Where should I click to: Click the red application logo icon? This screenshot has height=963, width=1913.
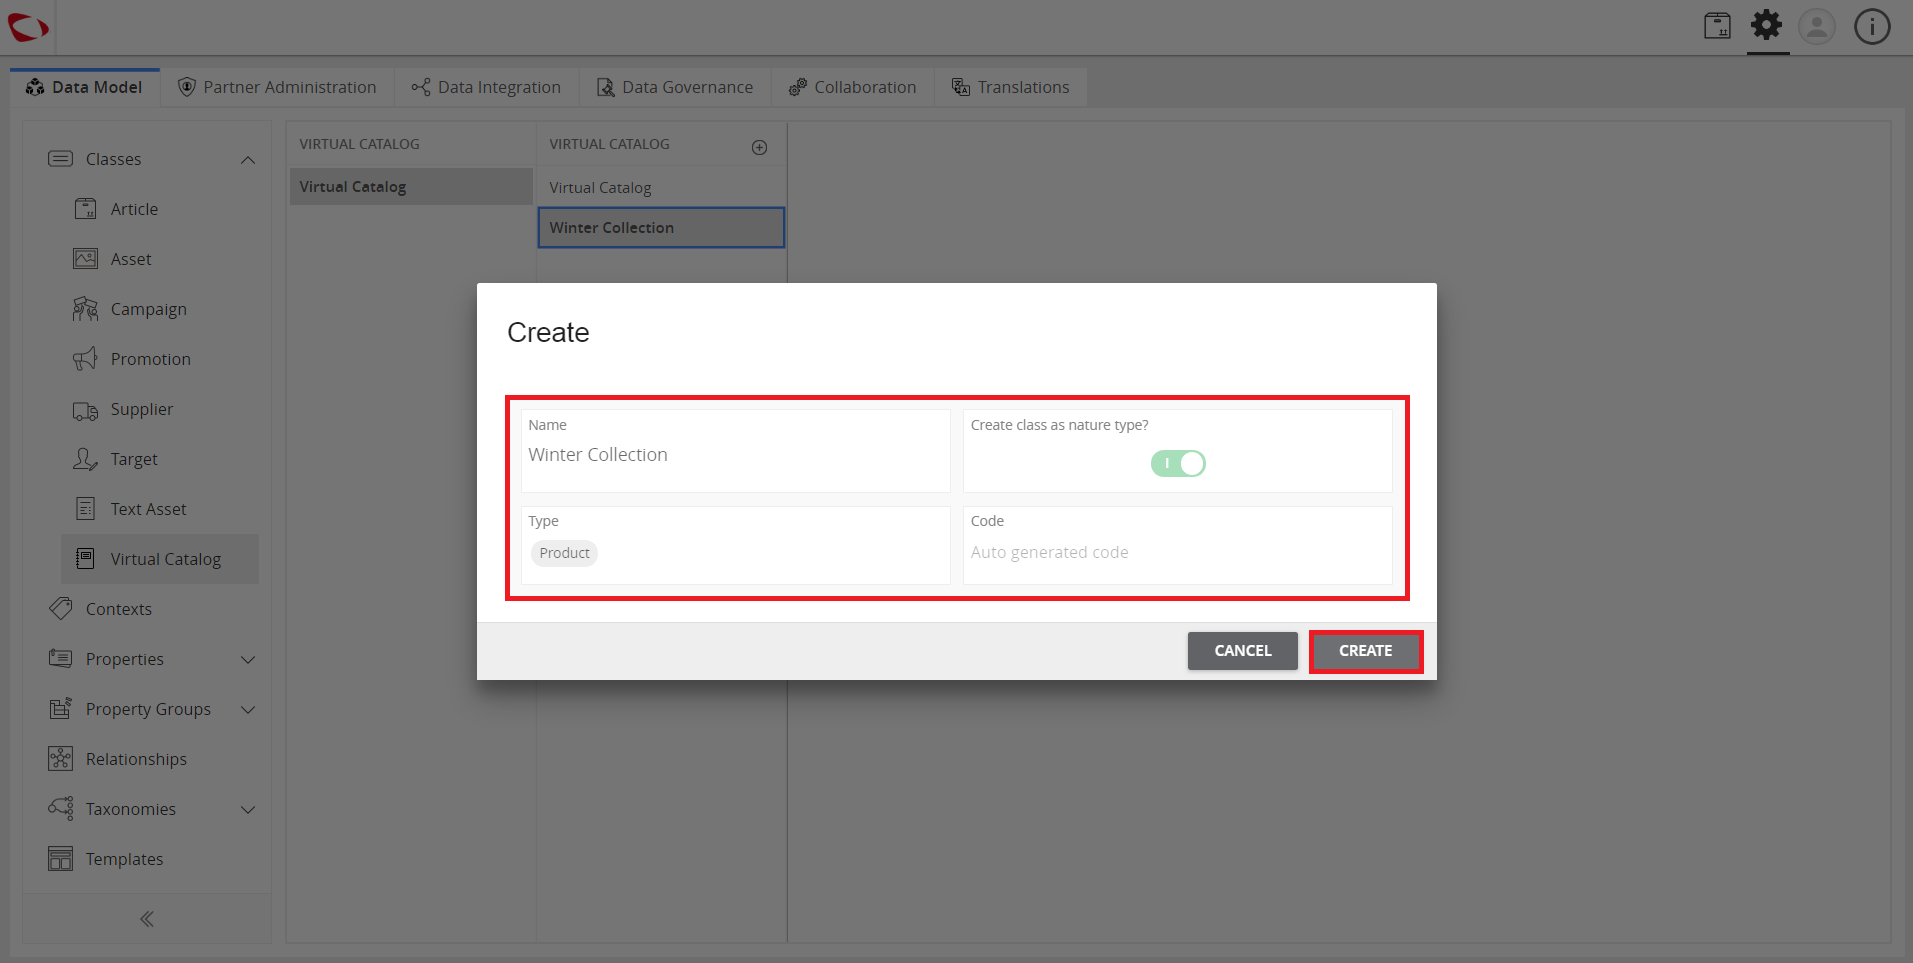point(28,27)
